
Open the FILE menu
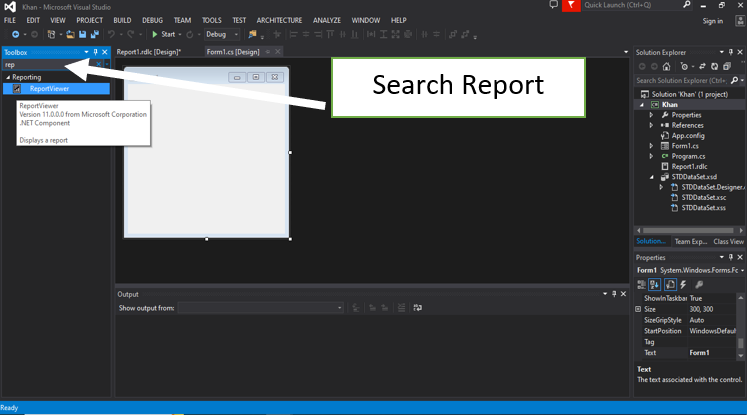pos(10,20)
